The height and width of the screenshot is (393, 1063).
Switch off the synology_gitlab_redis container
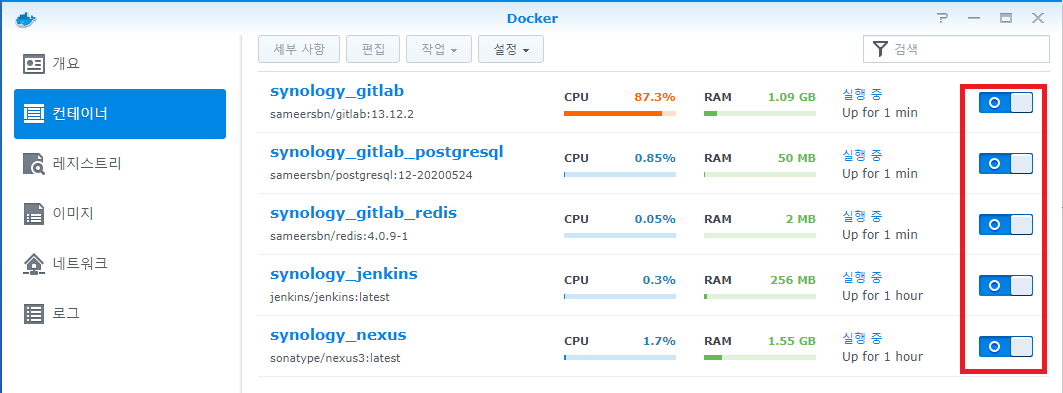coord(1005,224)
